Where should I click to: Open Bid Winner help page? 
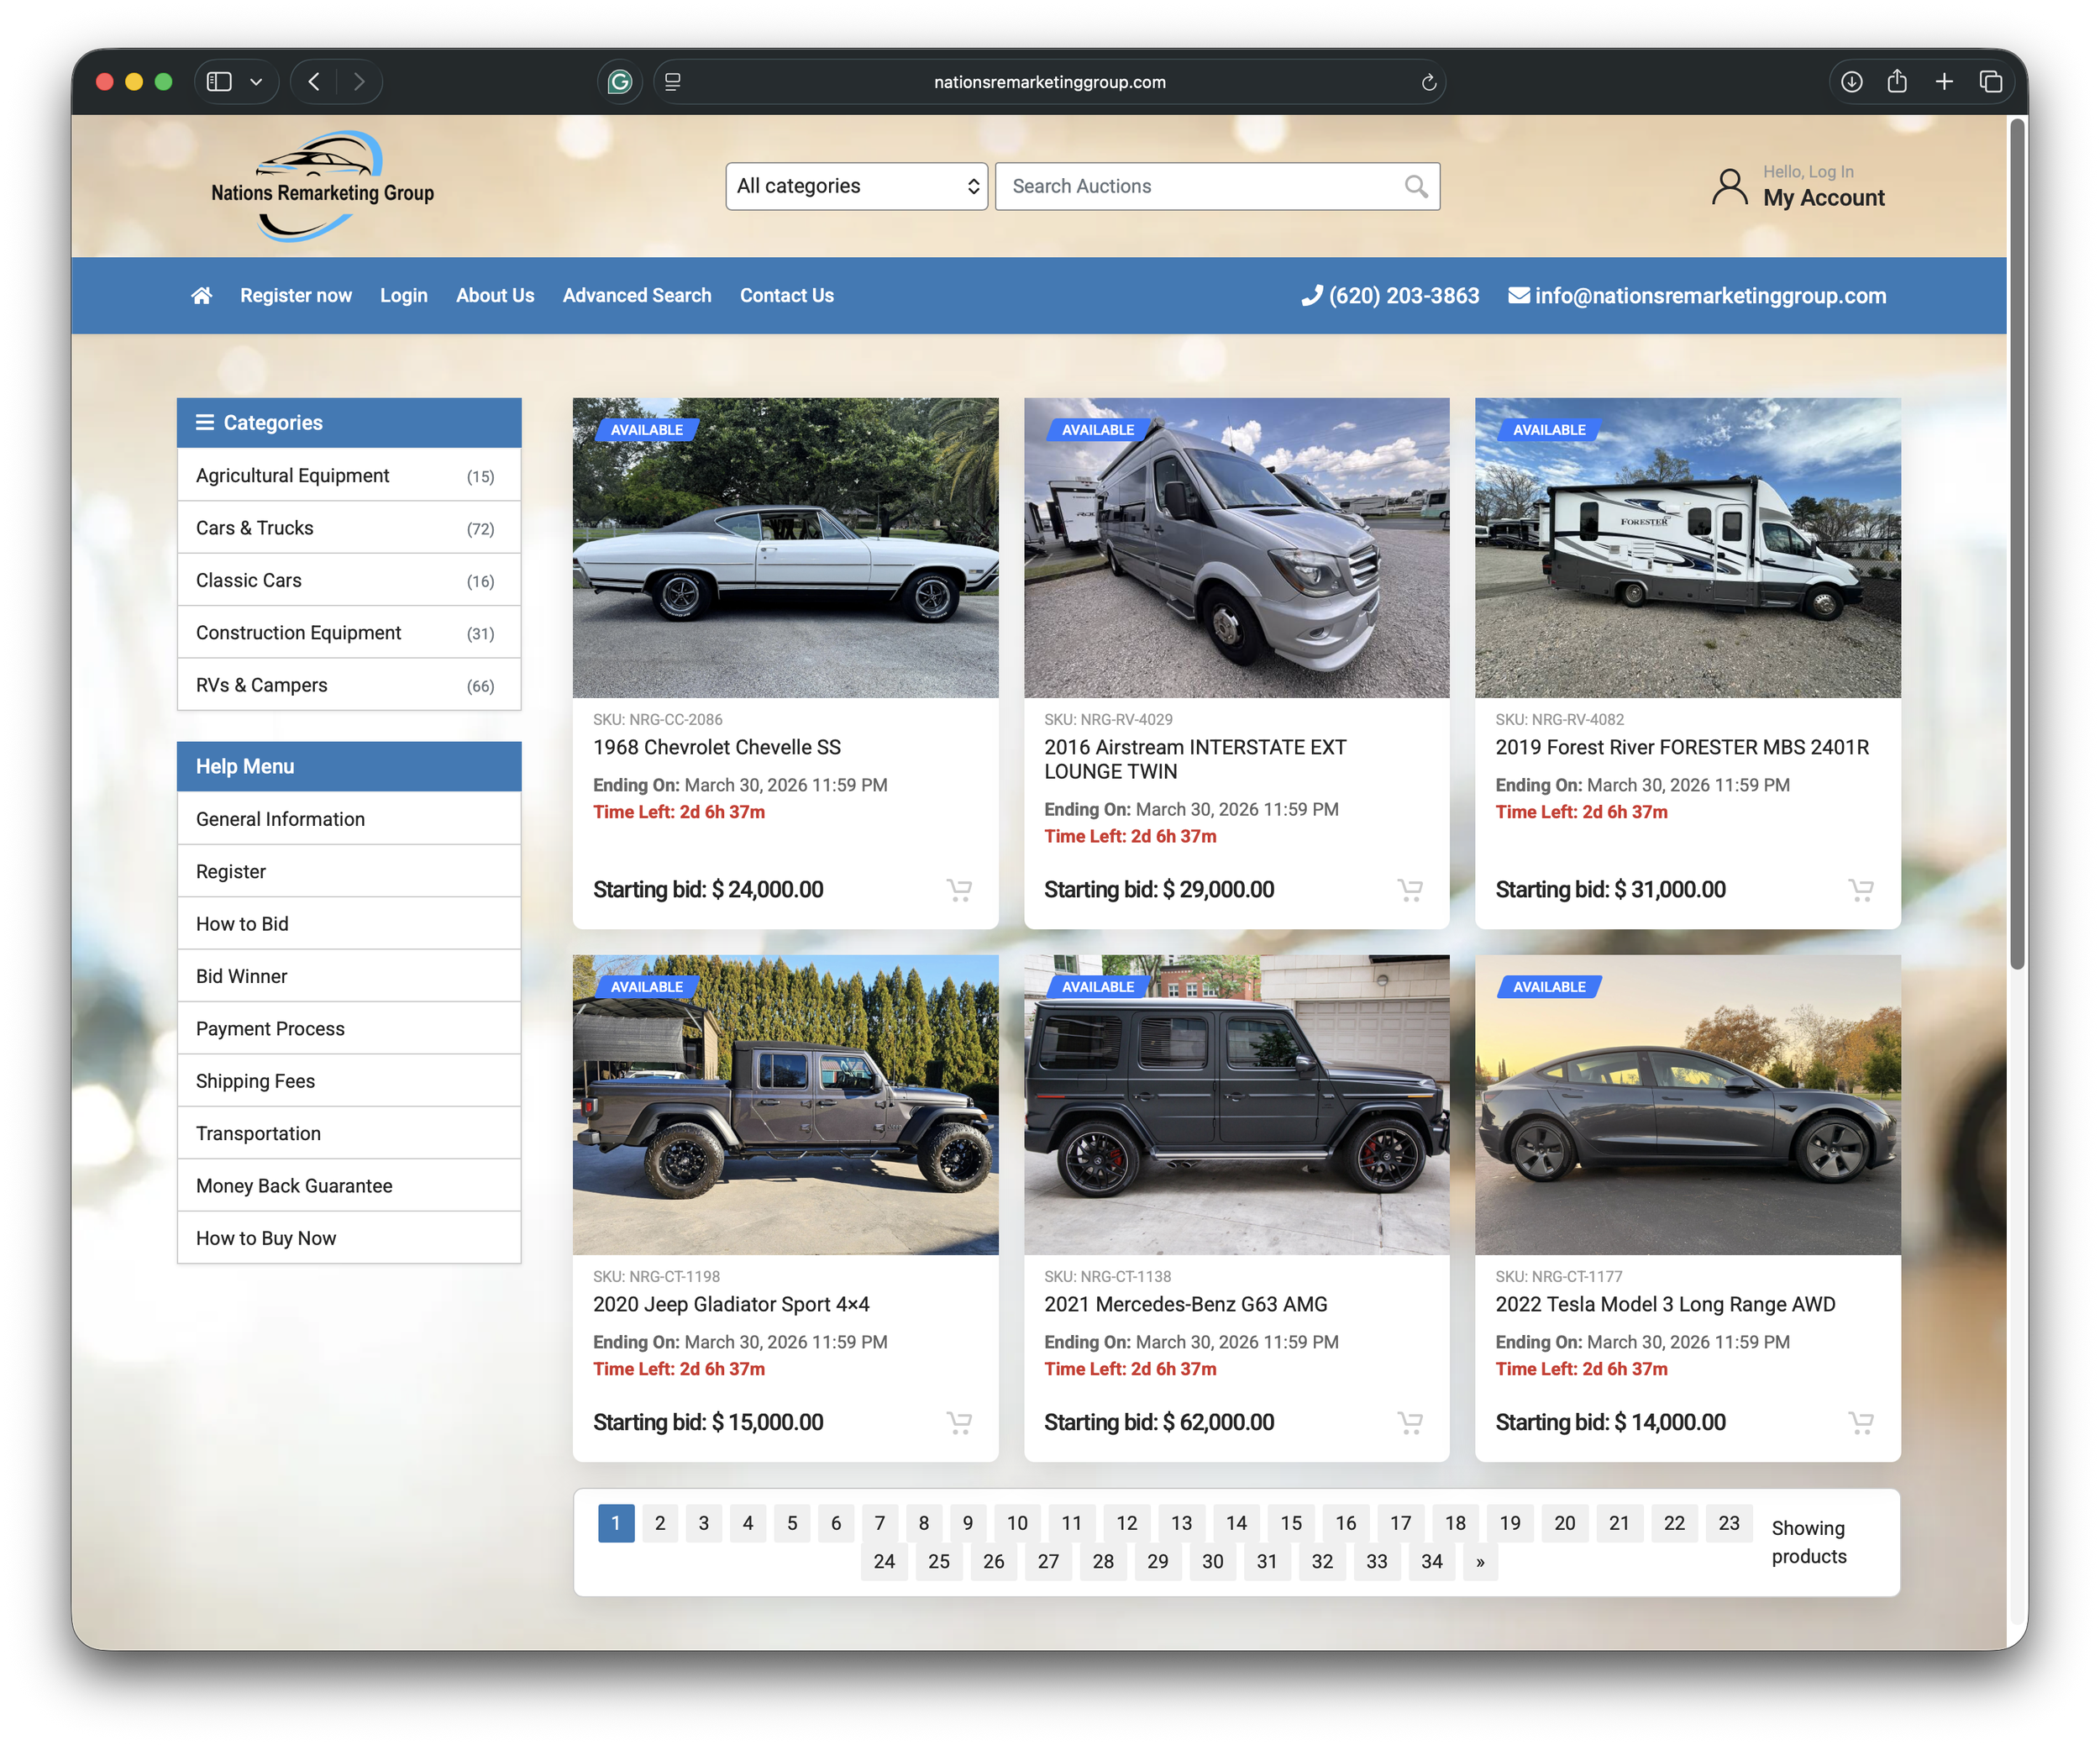tap(349, 976)
